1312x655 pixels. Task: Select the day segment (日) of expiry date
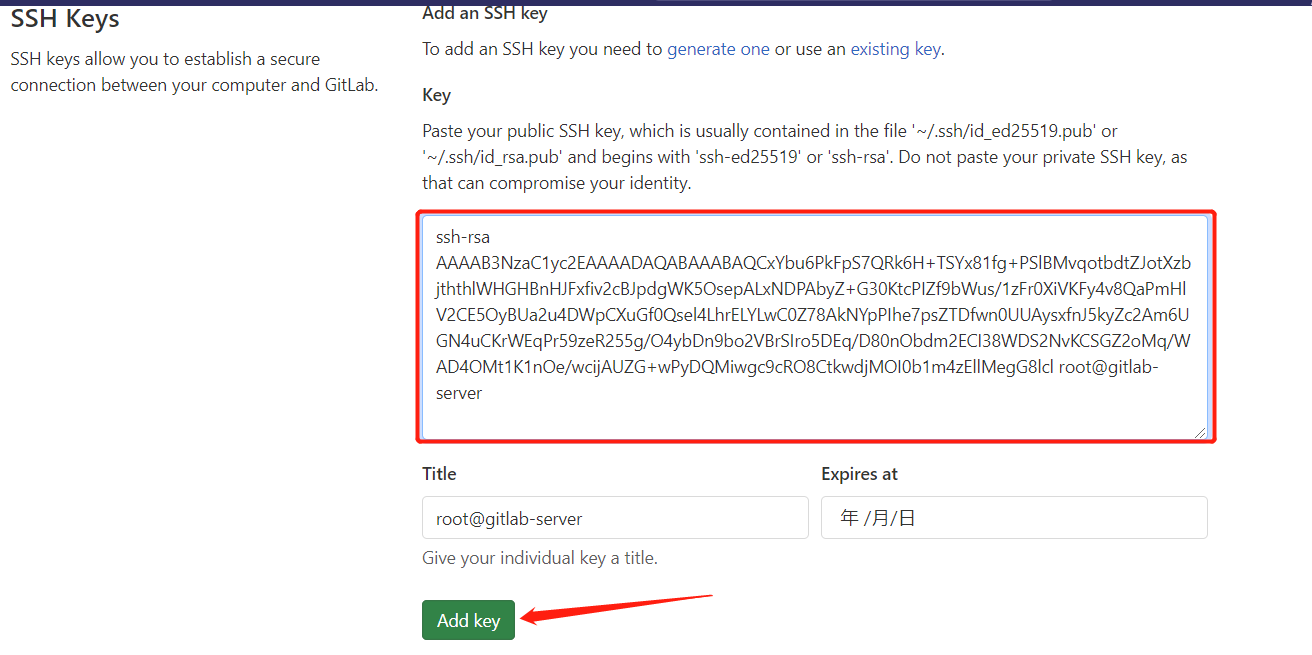[906, 518]
